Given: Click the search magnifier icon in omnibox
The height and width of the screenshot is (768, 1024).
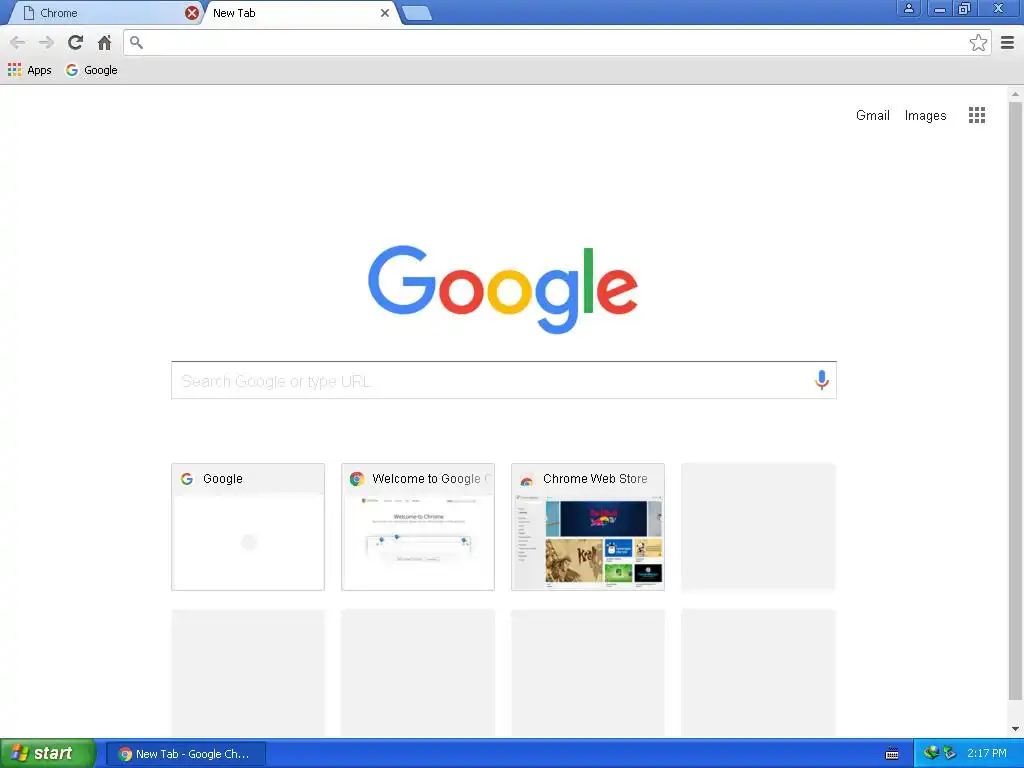Looking at the screenshot, I should [x=136, y=42].
